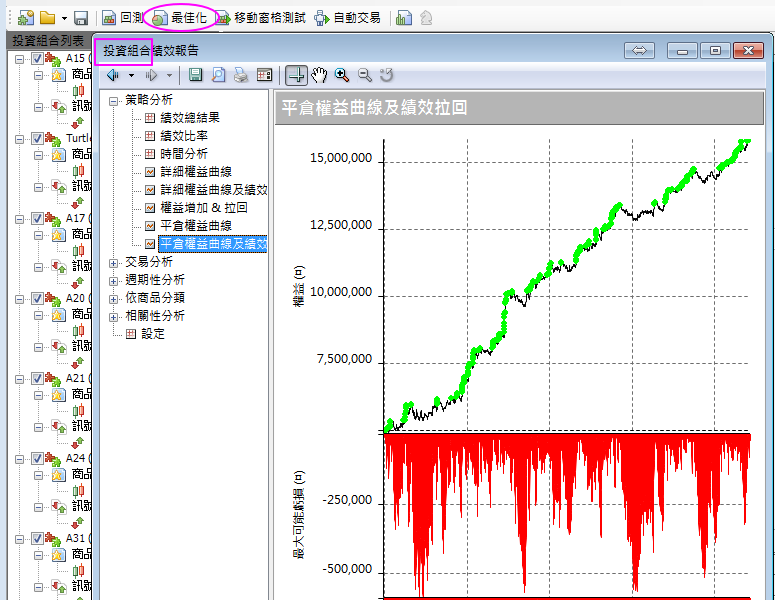
Task: Click the A21 商品 star icon
Action: [58, 395]
